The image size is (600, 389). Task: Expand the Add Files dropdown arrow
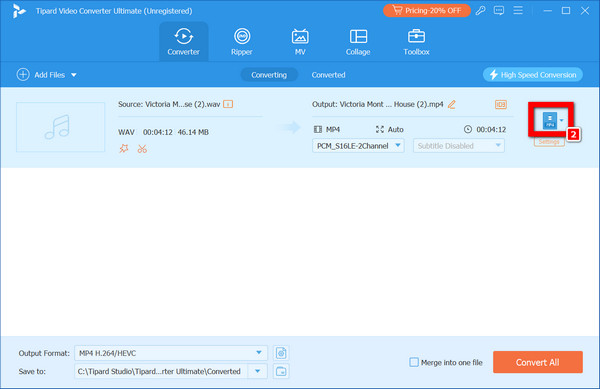[x=74, y=75]
